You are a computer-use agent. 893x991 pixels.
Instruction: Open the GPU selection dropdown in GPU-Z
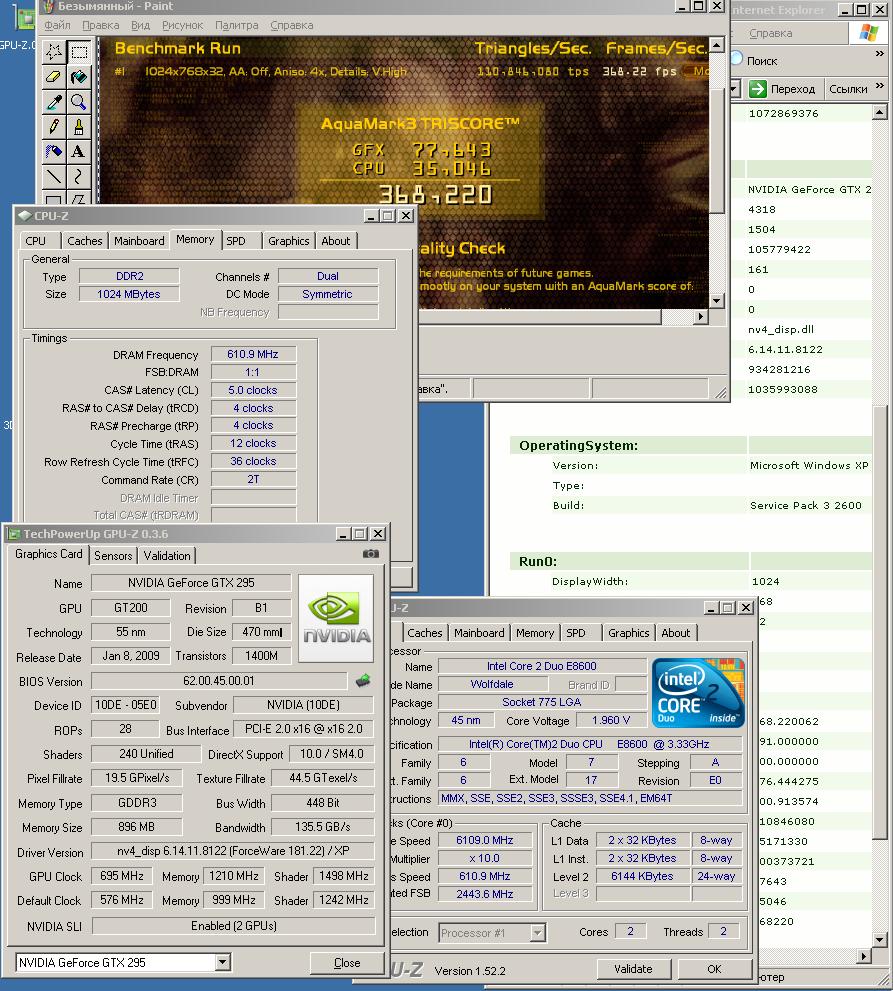point(222,963)
